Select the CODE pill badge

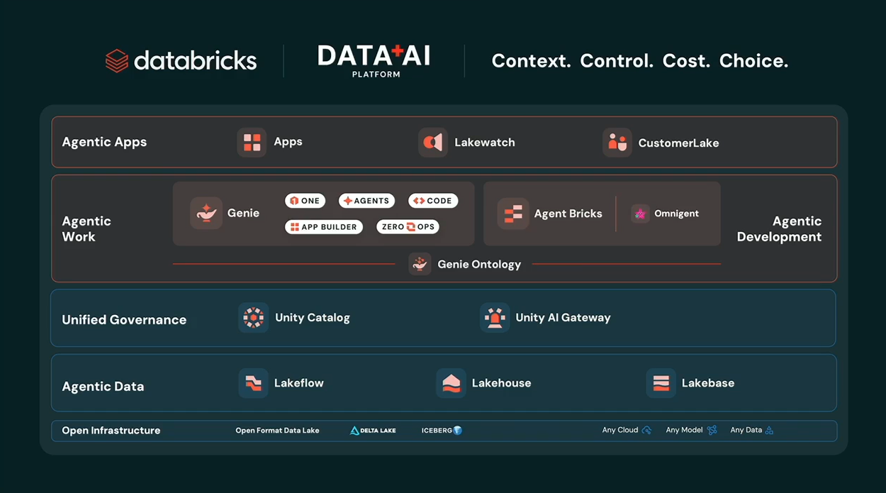(x=433, y=201)
